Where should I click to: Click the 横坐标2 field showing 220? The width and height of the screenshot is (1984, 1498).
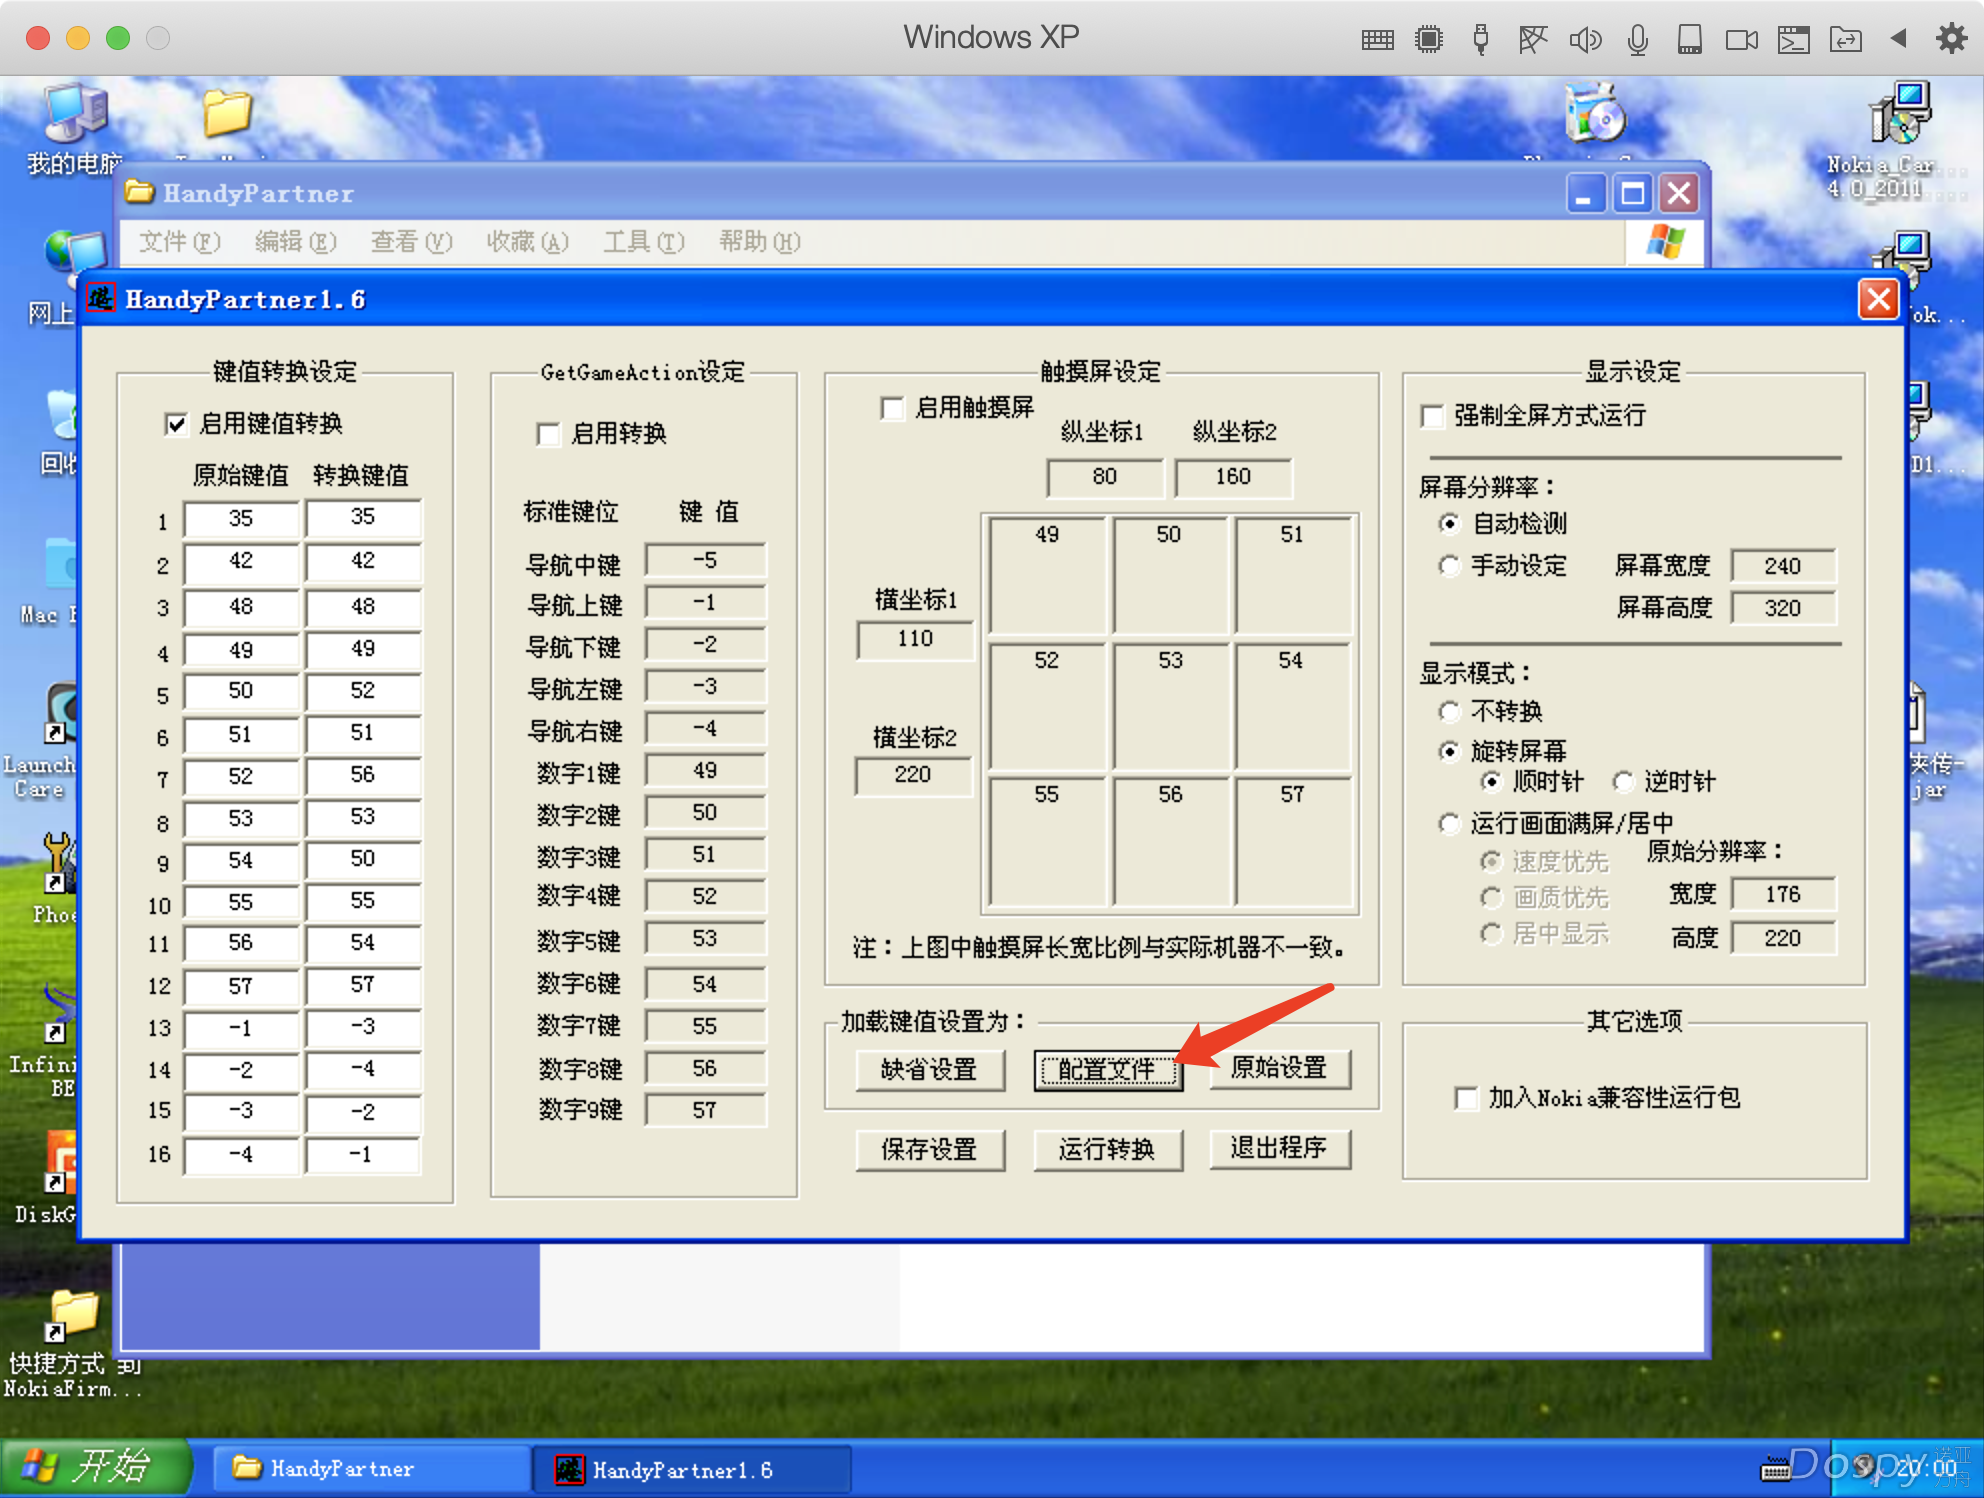pos(913,775)
